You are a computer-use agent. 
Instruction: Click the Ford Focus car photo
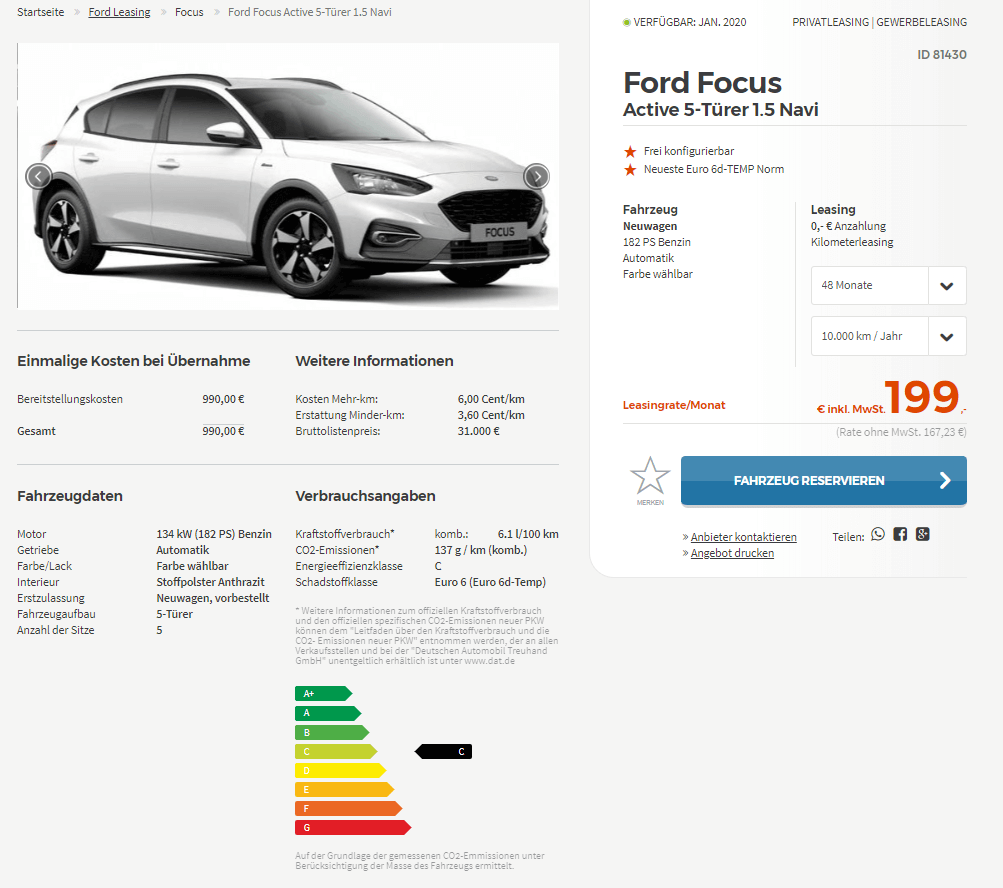[x=288, y=176]
